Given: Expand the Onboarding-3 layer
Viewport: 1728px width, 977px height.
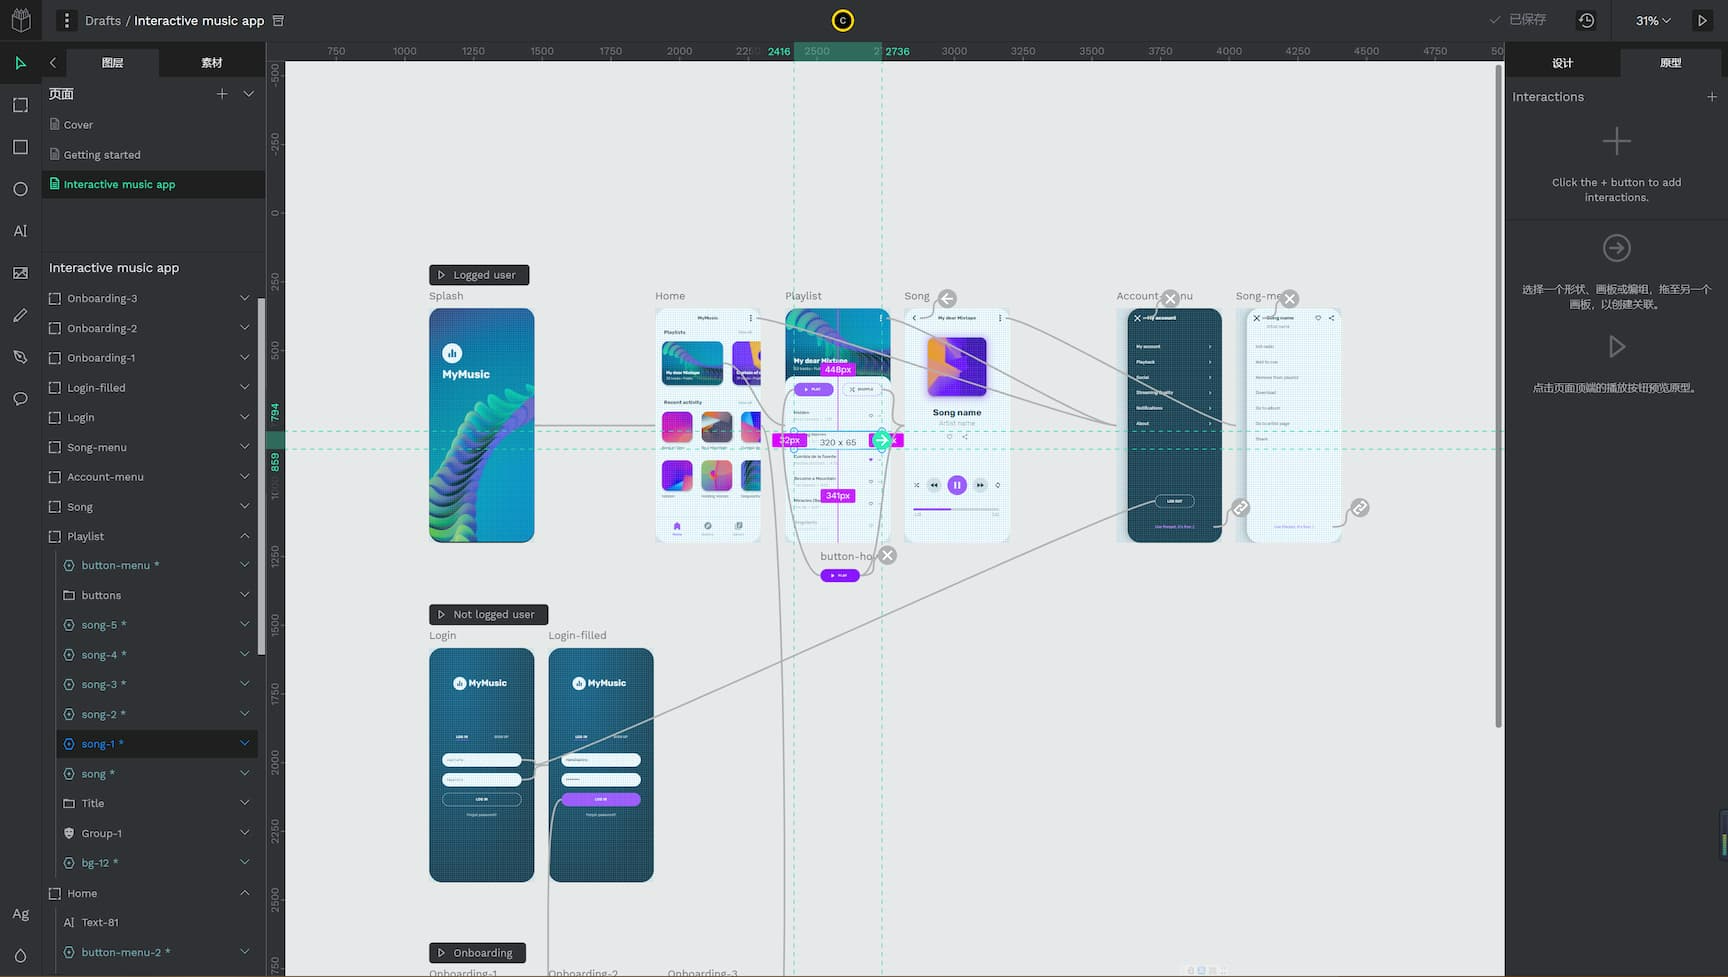Looking at the screenshot, I should point(245,298).
